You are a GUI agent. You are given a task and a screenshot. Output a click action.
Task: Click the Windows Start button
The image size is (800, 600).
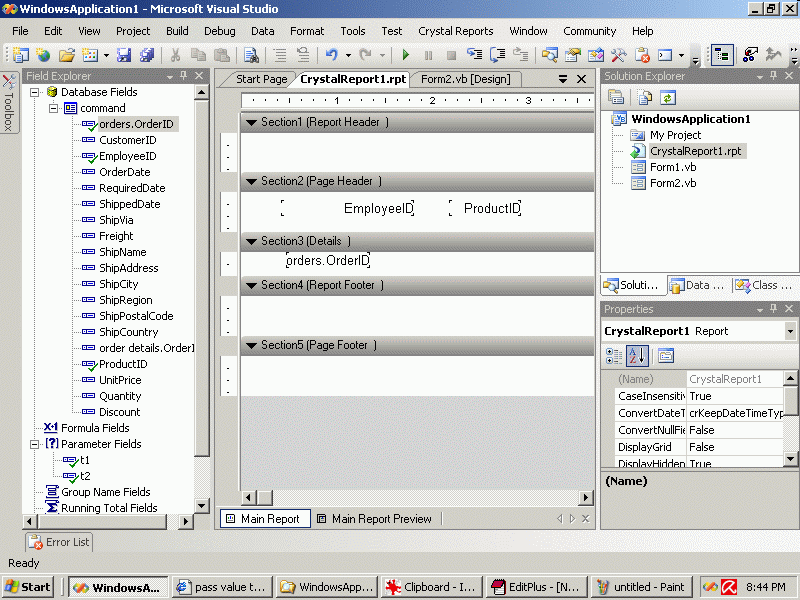[29, 587]
